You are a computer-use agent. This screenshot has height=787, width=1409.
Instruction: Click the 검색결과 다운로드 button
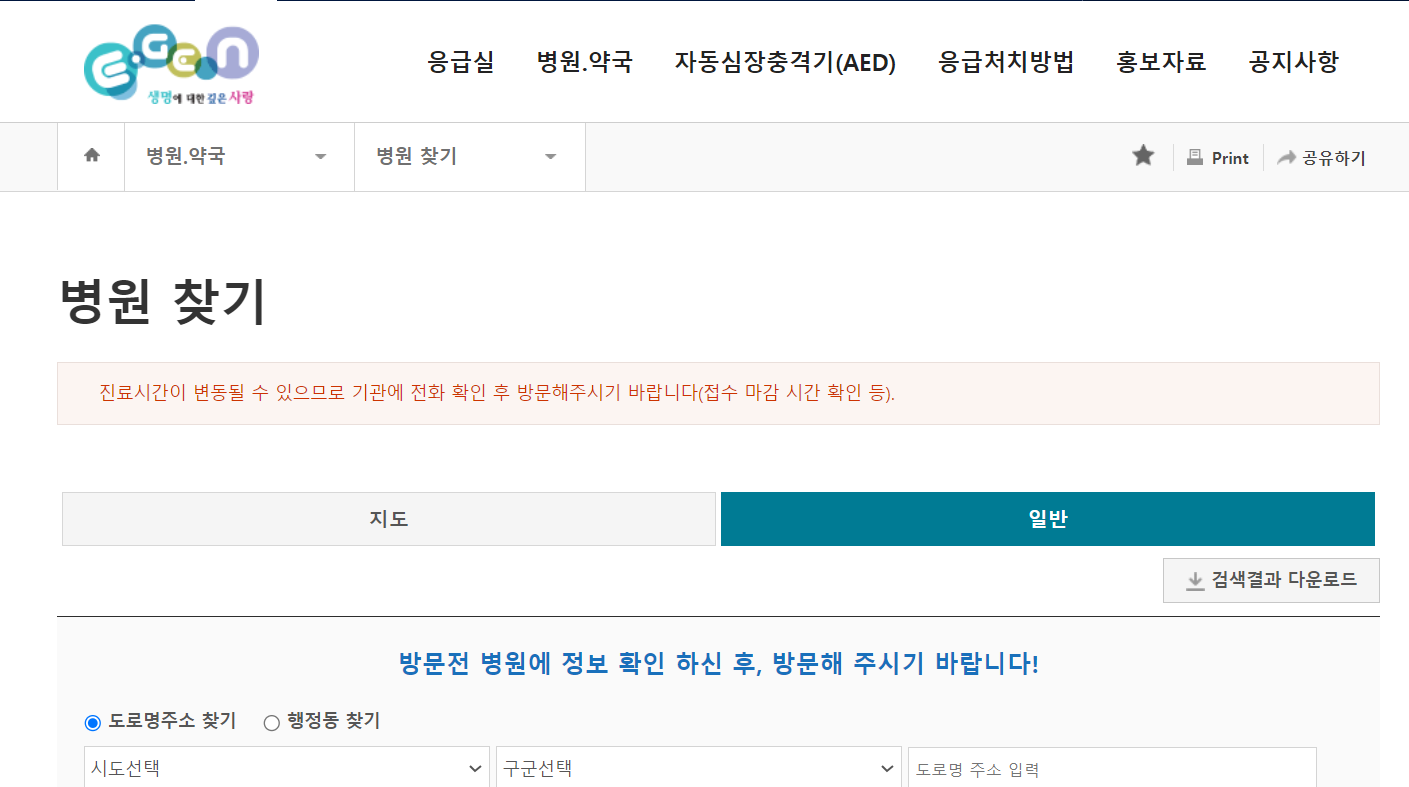[1271, 580]
